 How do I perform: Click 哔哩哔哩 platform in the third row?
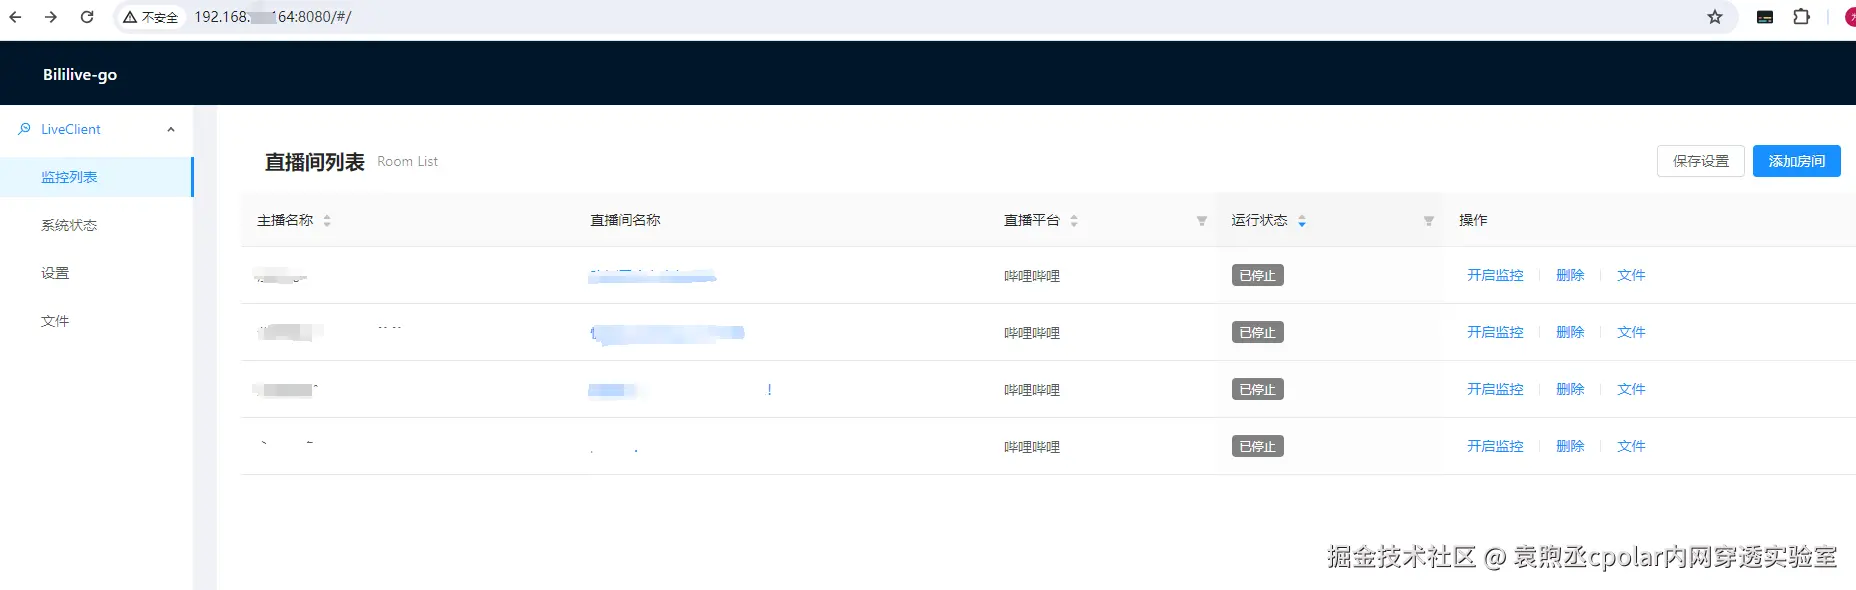pos(1032,390)
